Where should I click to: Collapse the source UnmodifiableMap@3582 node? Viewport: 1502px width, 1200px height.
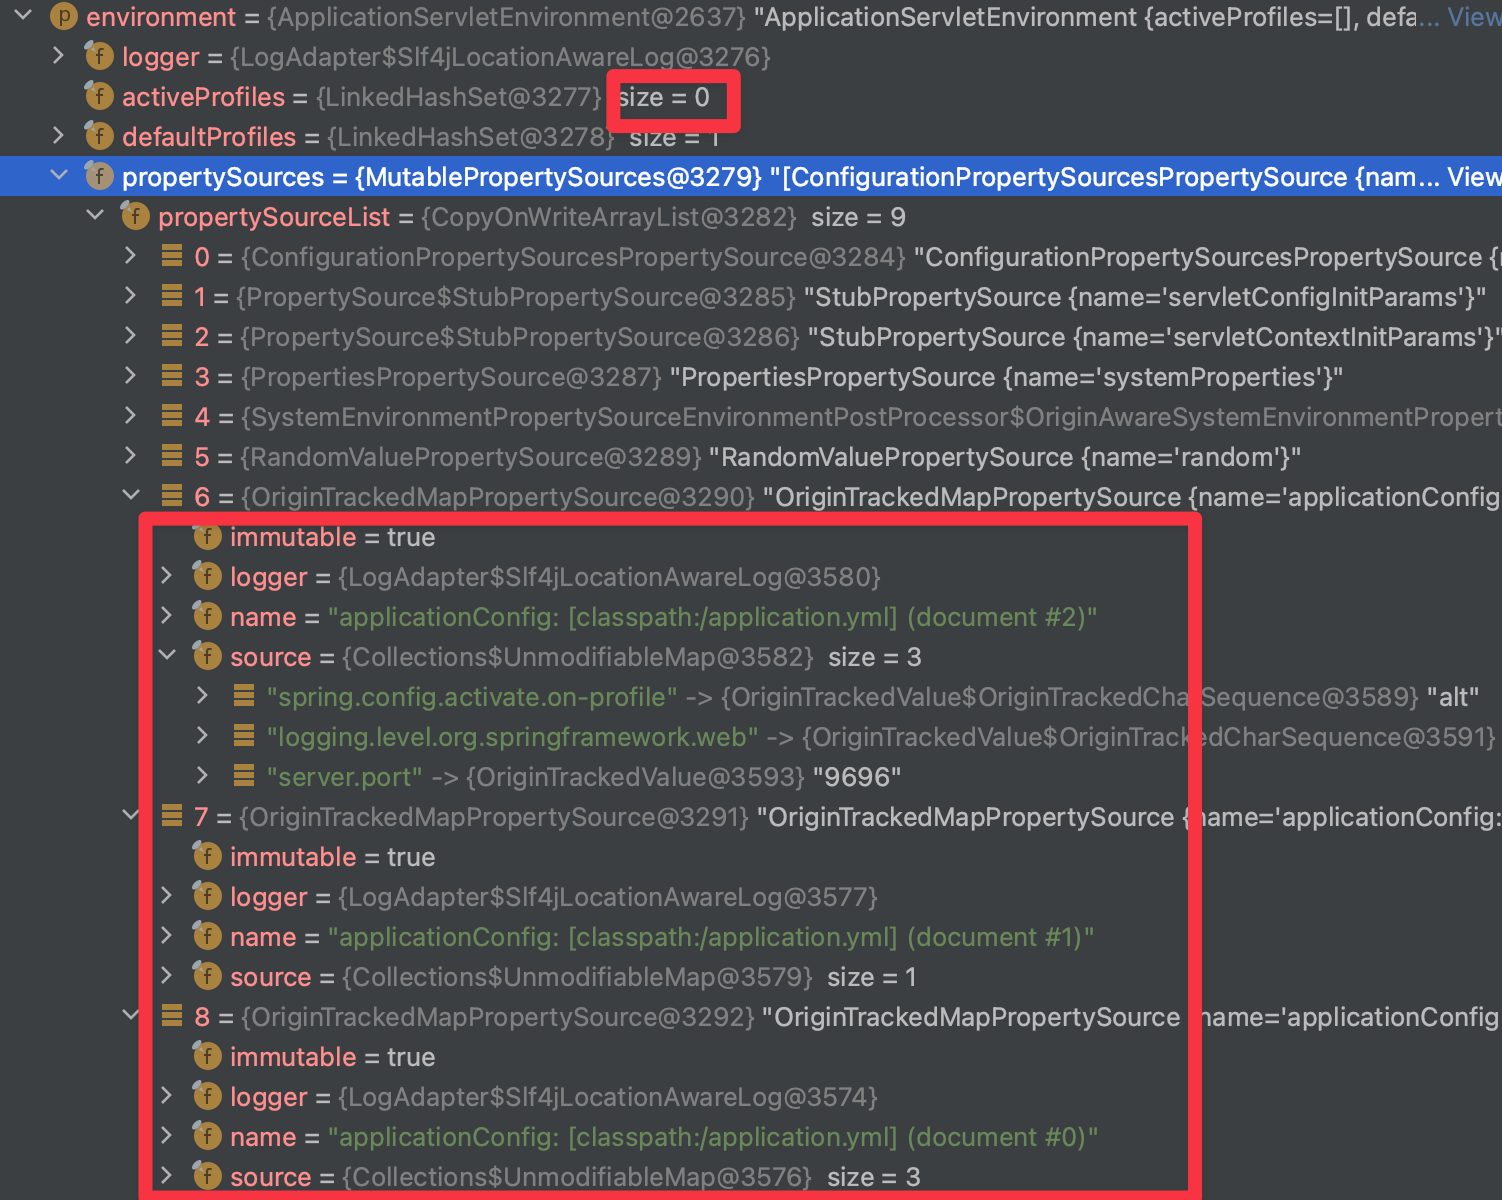(x=167, y=656)
